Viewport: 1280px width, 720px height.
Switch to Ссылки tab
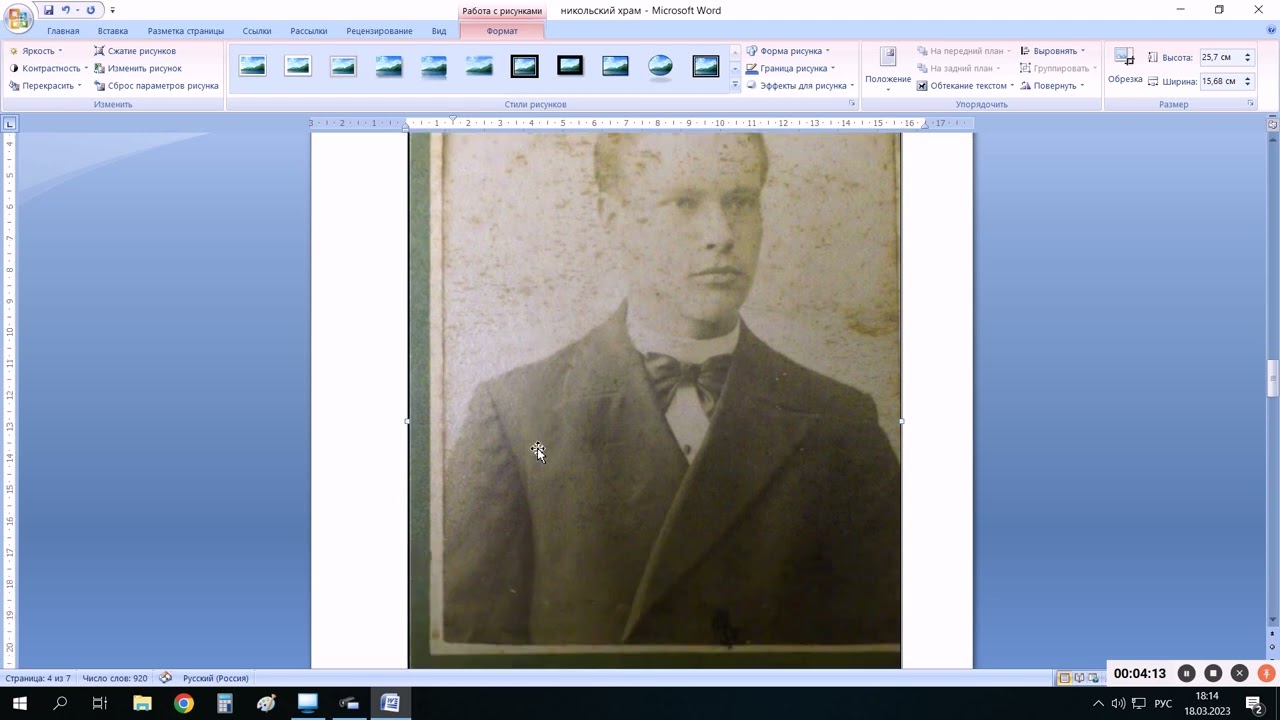(257, 31)
